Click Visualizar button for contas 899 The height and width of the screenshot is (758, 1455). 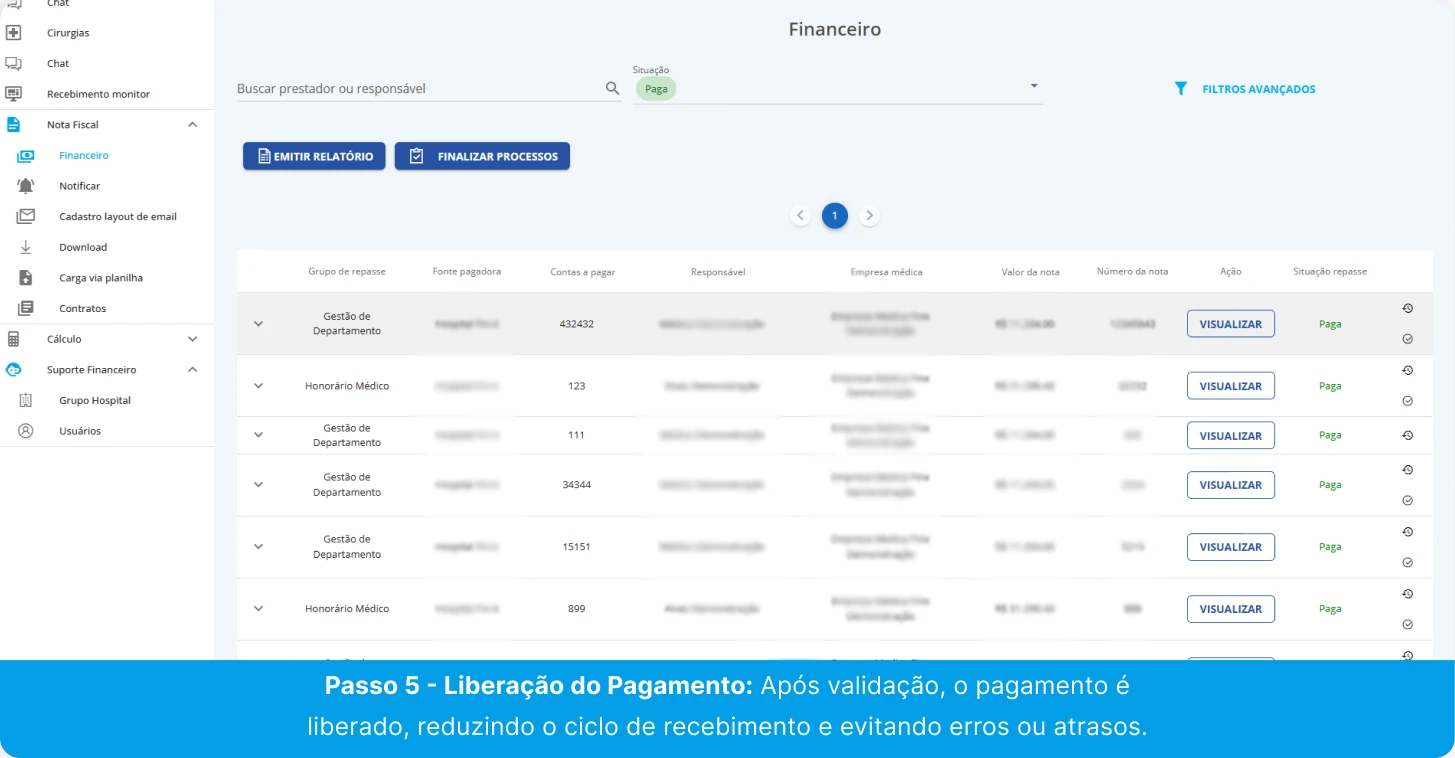[1230, 609]
